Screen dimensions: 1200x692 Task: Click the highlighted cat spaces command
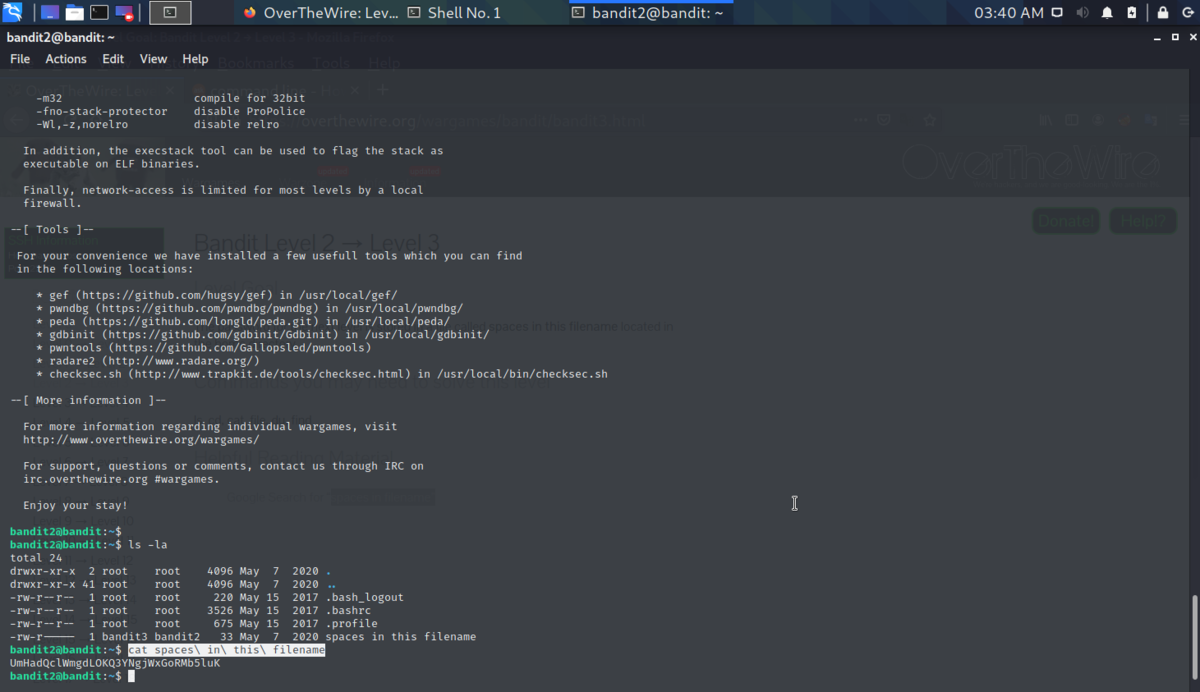click(227, 650)
